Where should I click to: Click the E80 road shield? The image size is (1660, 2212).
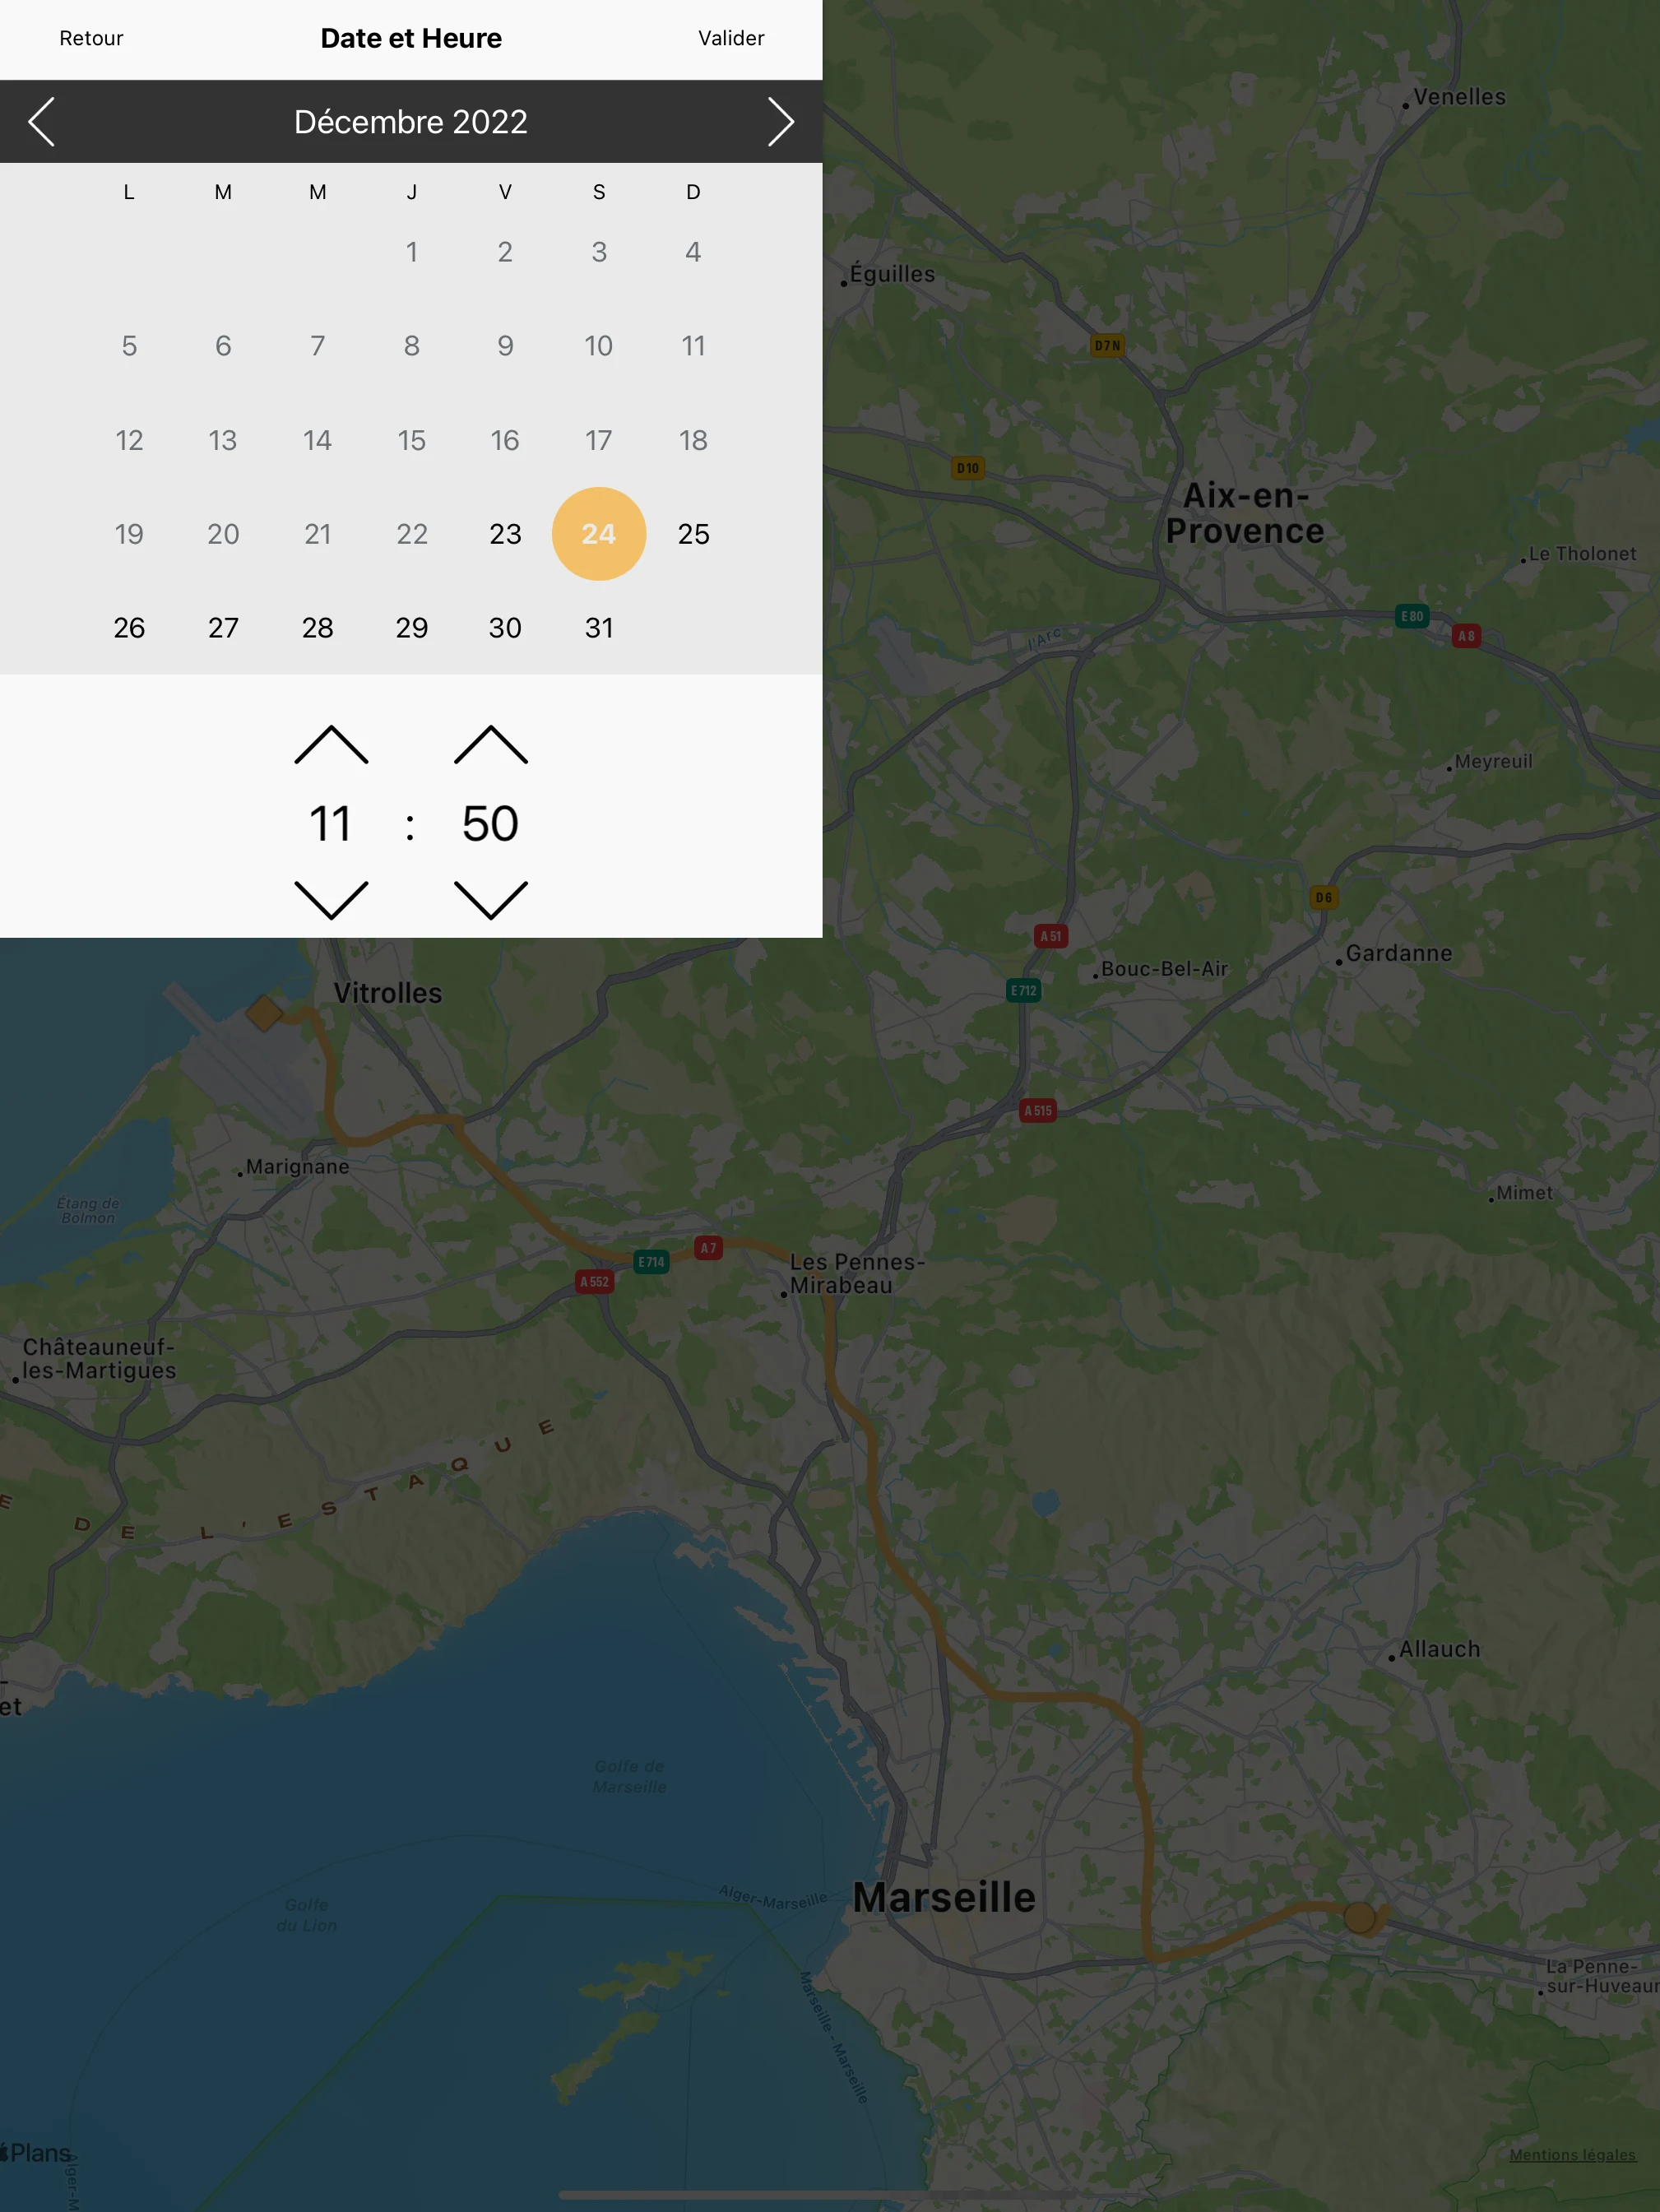click(x=1412, y=616)
